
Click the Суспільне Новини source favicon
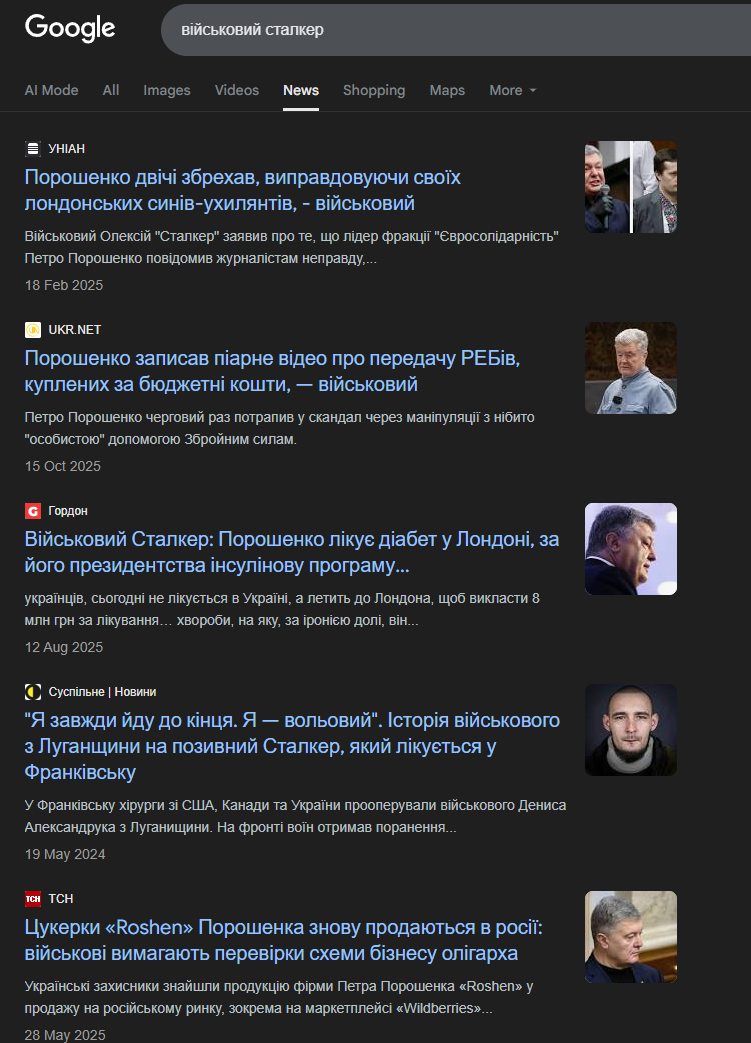(33, 692)
